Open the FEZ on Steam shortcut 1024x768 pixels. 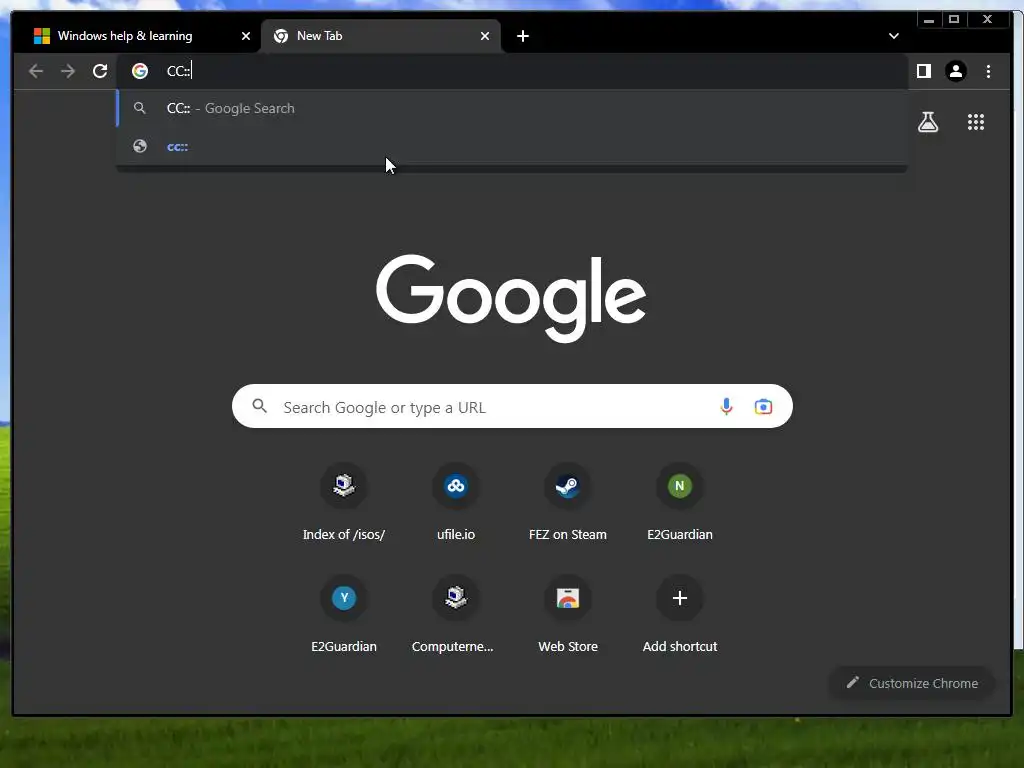568,504
